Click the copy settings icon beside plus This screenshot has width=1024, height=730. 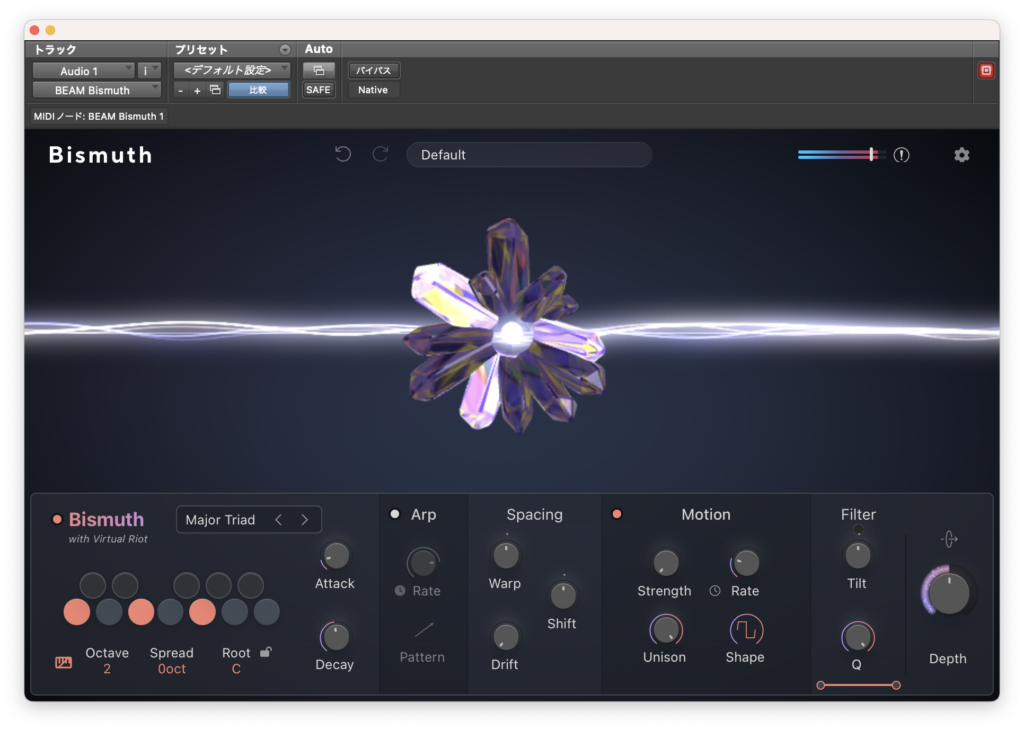215,89
